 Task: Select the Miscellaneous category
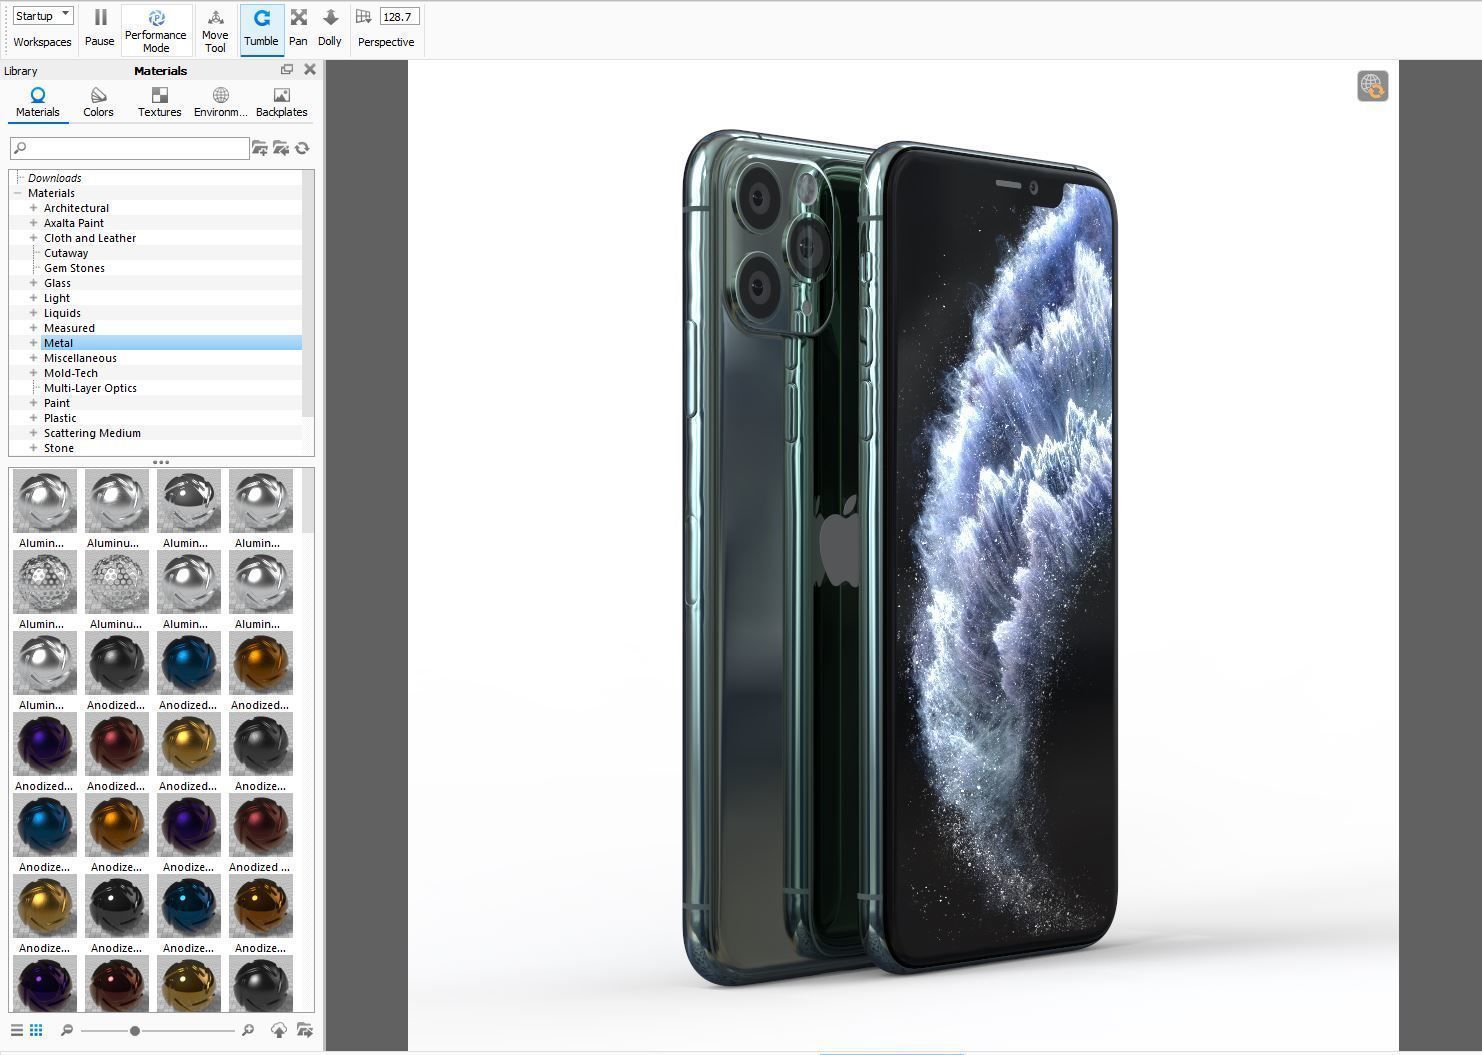[x=80, y=358]
